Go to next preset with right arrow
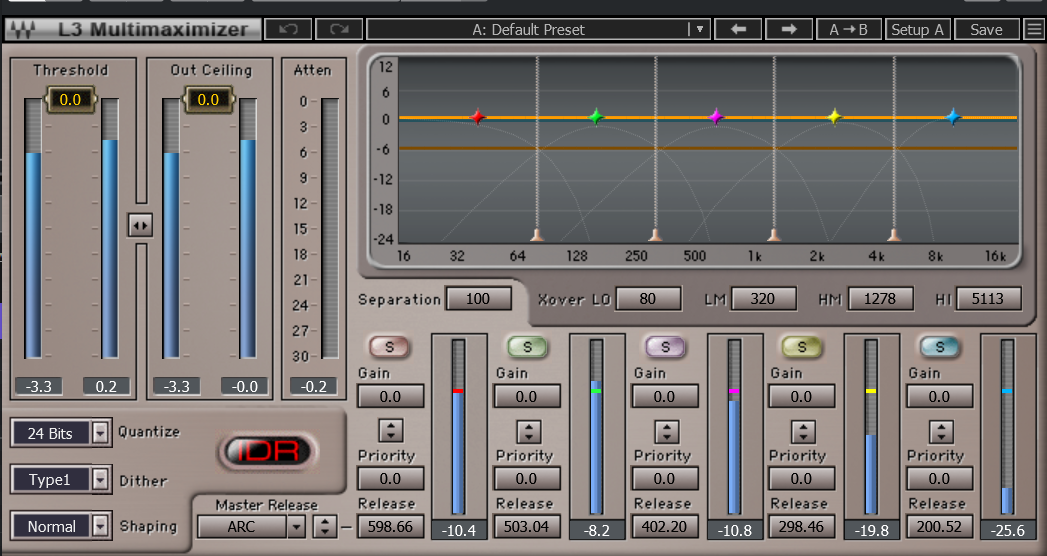Viewport: 1047px width, 556px height. click(789, 29)
